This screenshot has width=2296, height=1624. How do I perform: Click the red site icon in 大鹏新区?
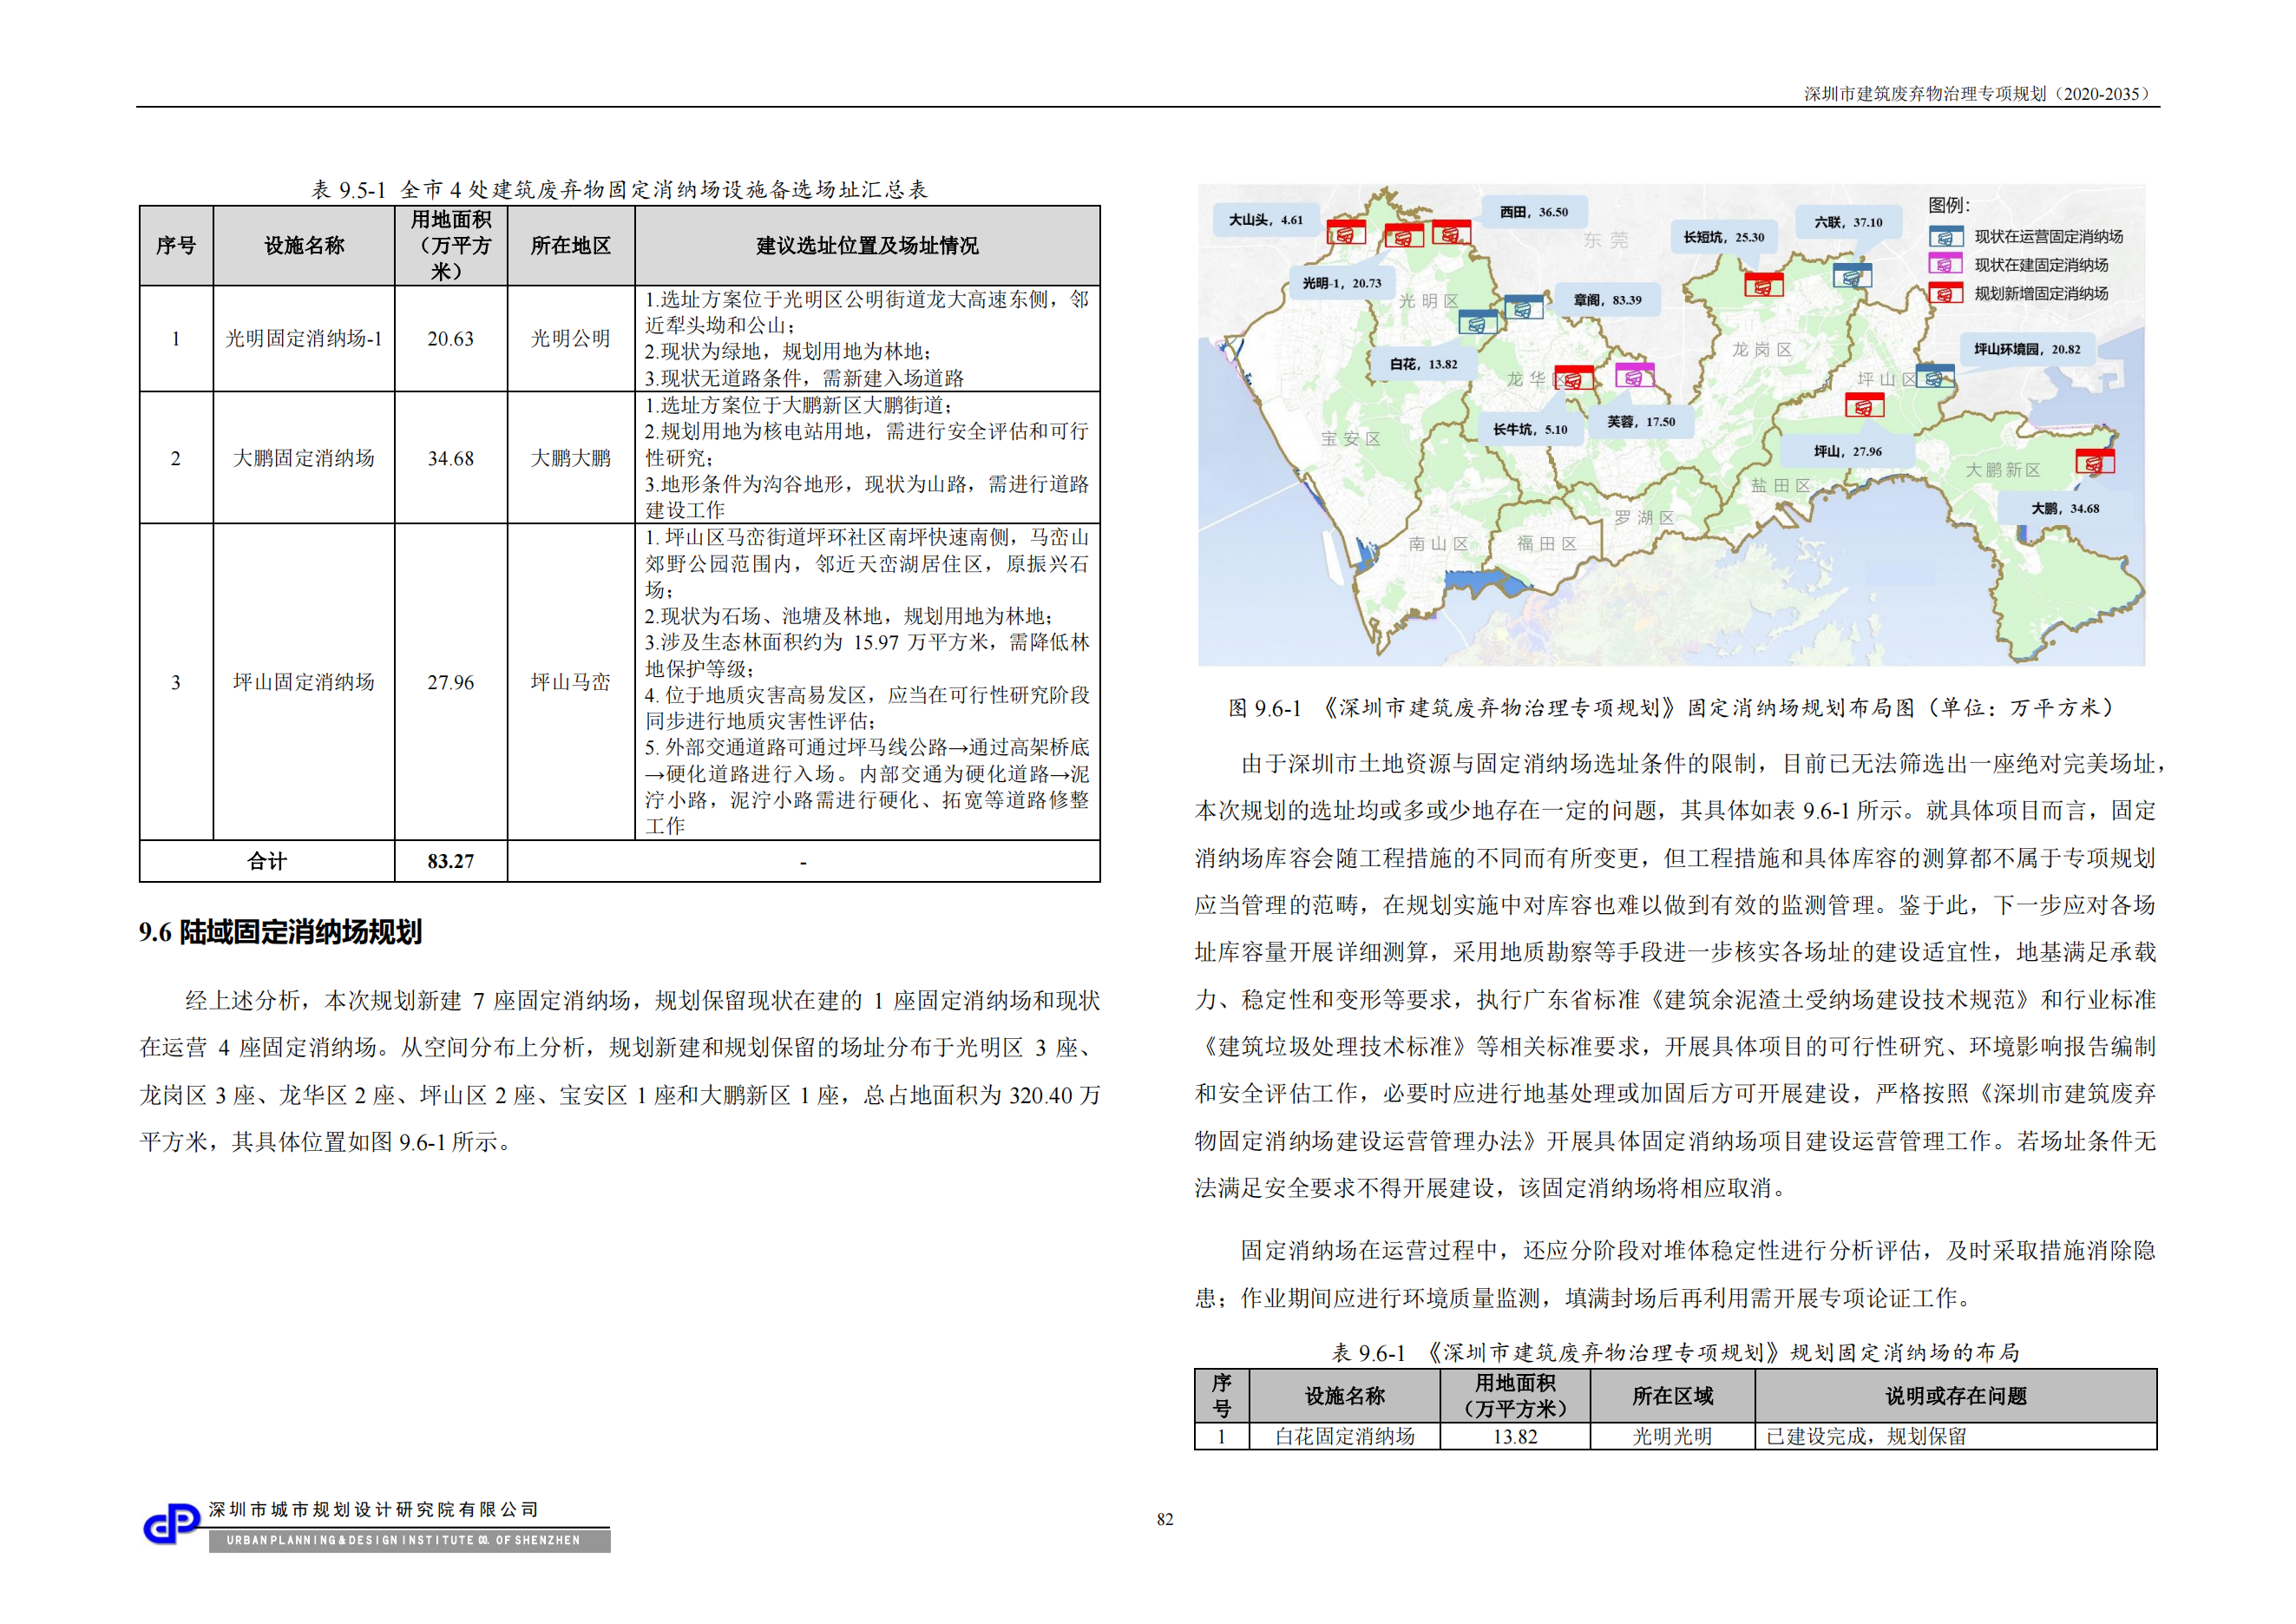[2095, 462]
